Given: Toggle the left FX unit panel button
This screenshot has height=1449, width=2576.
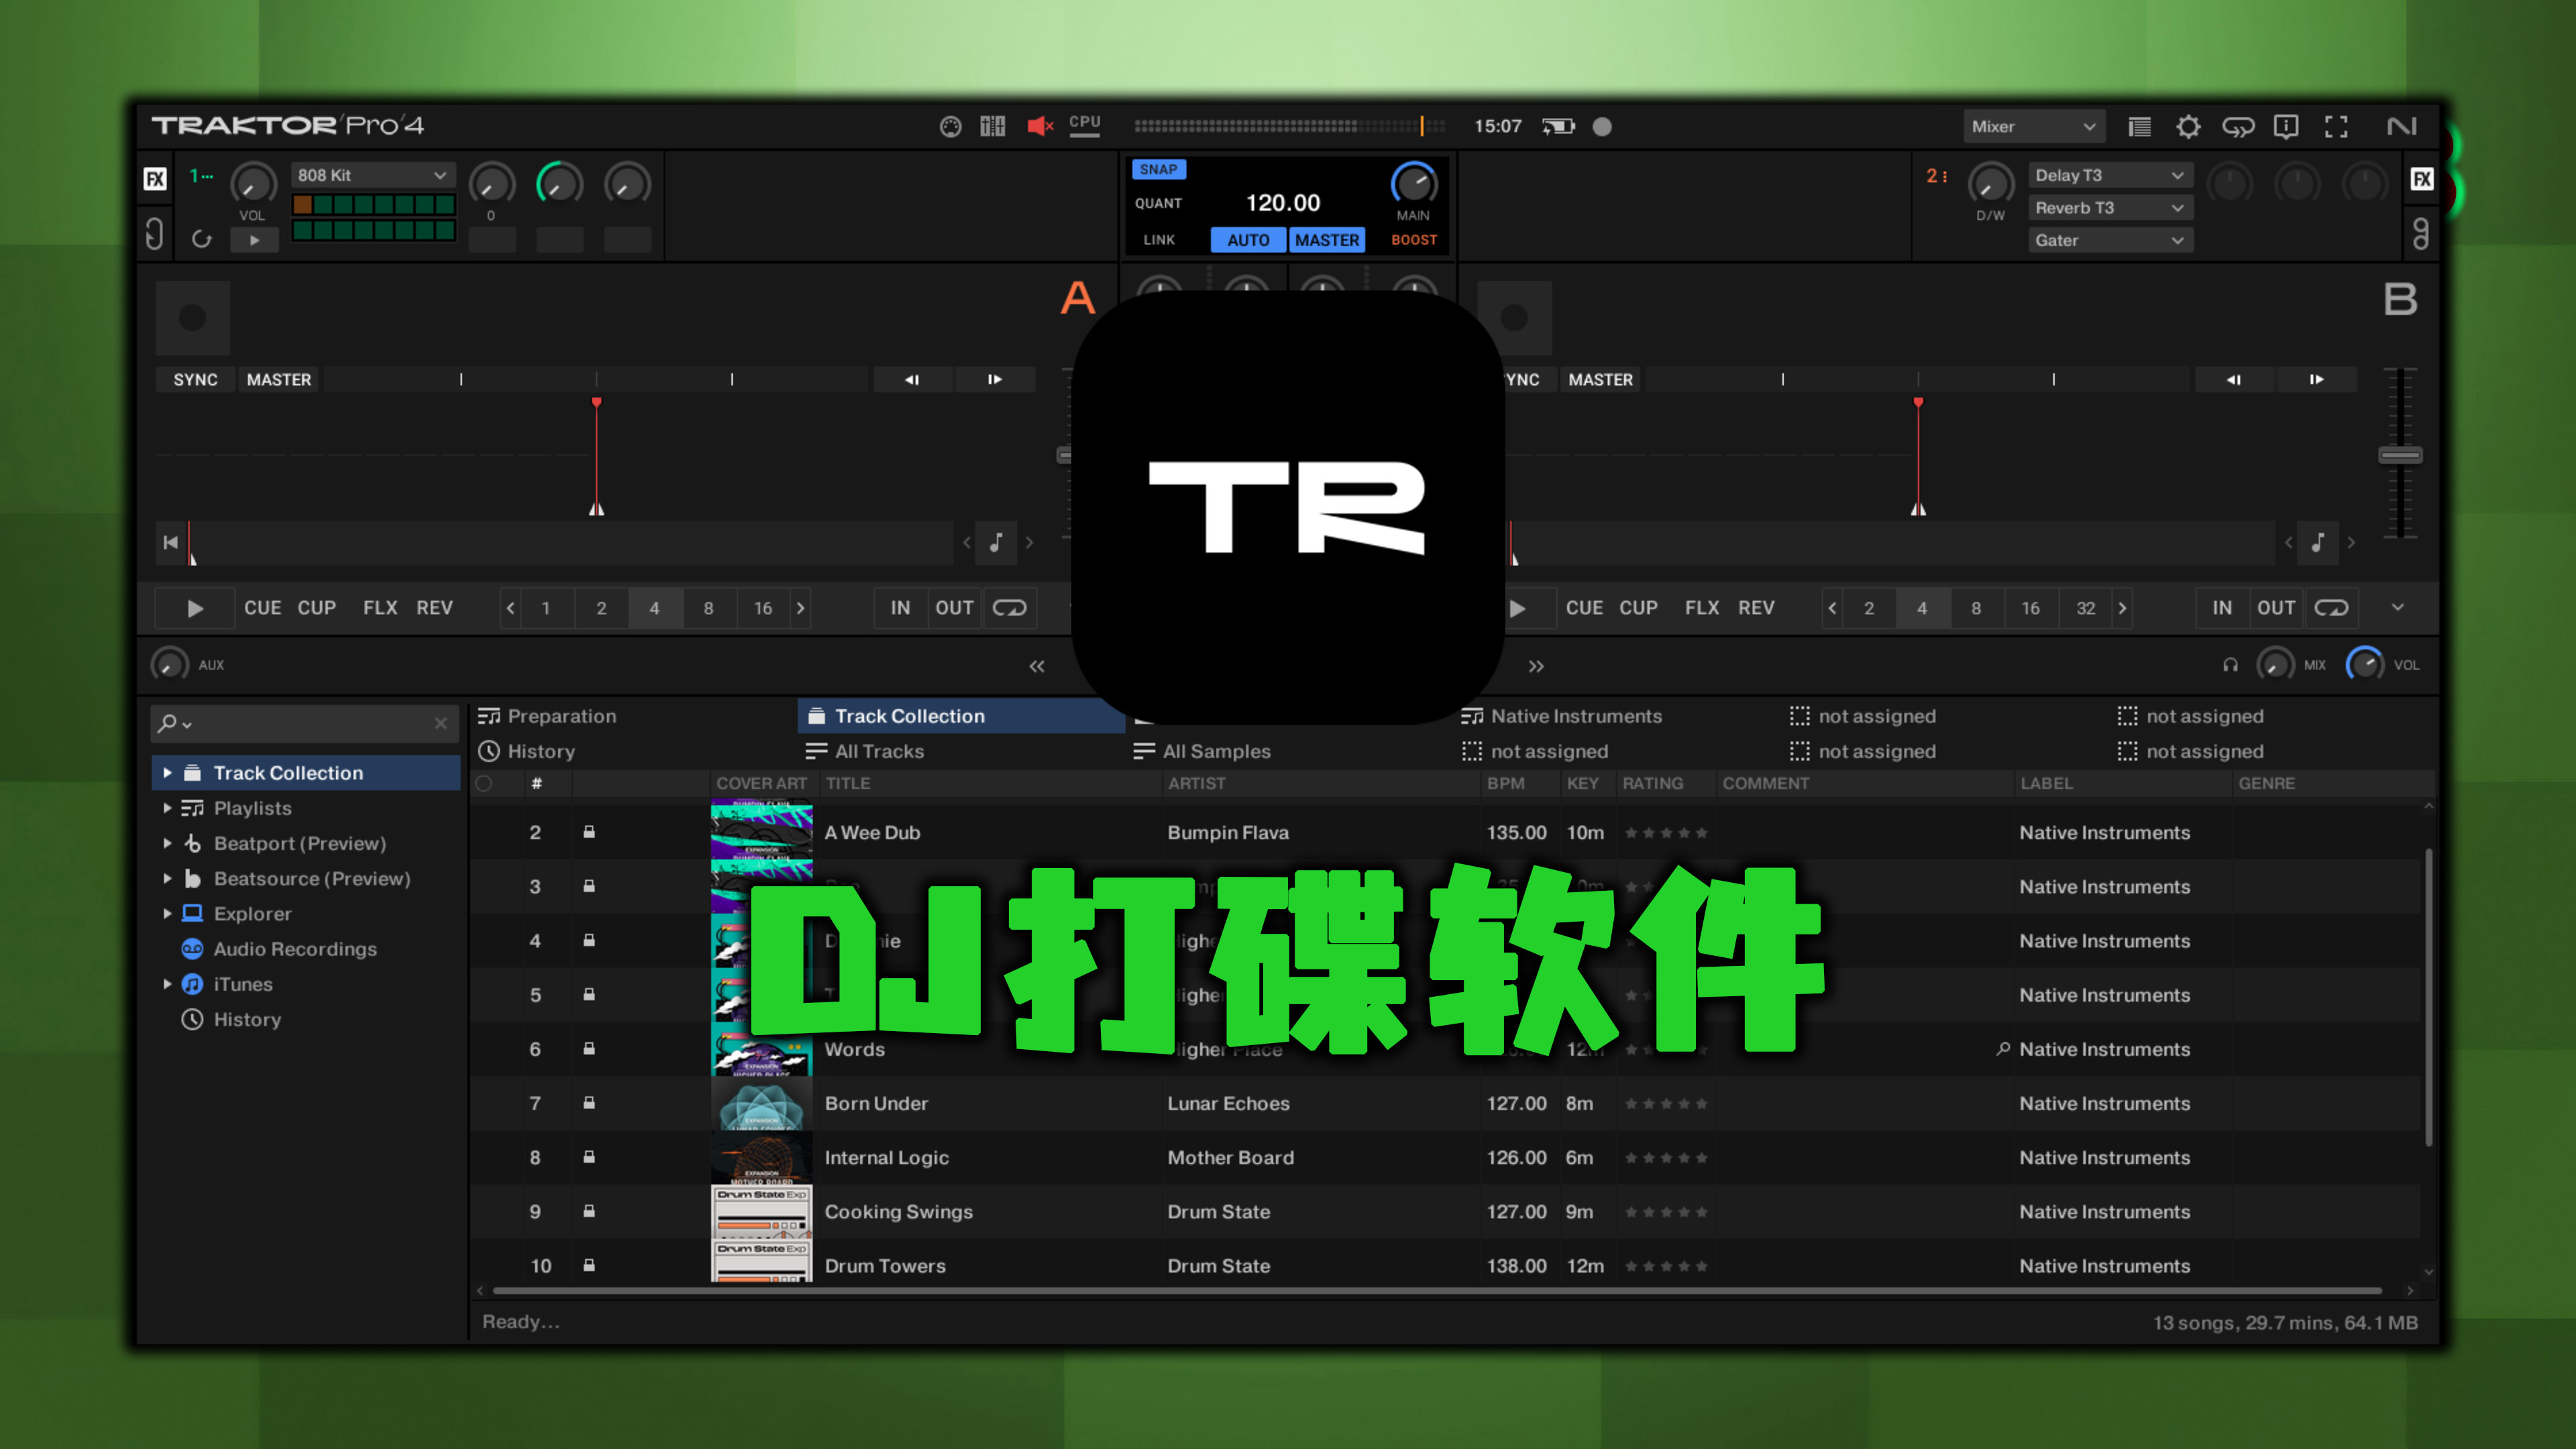Looking at the screenshot, I should point(155,179).
